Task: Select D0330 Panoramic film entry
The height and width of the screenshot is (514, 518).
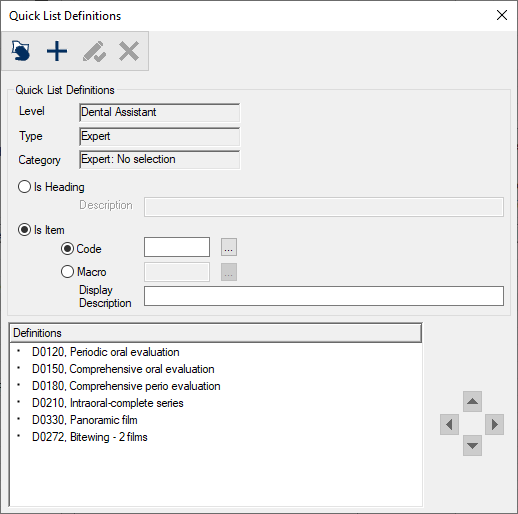Action: click(x=85, y=420)
